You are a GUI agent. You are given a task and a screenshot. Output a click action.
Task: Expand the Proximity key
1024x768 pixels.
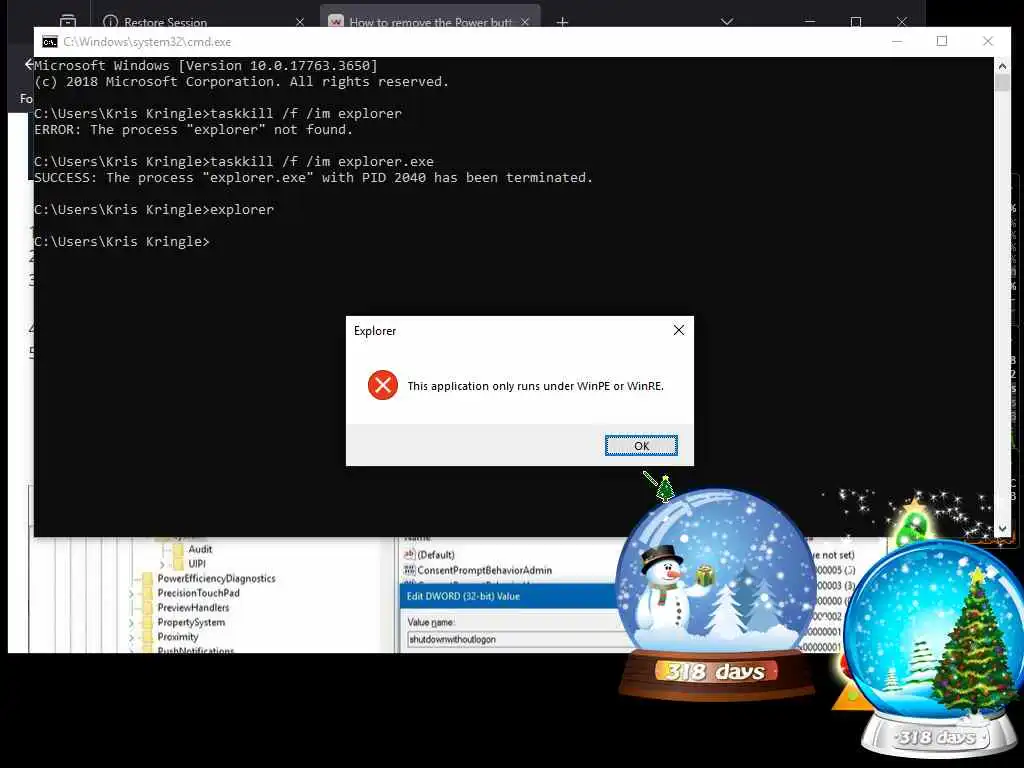click(x=131, y=637)
